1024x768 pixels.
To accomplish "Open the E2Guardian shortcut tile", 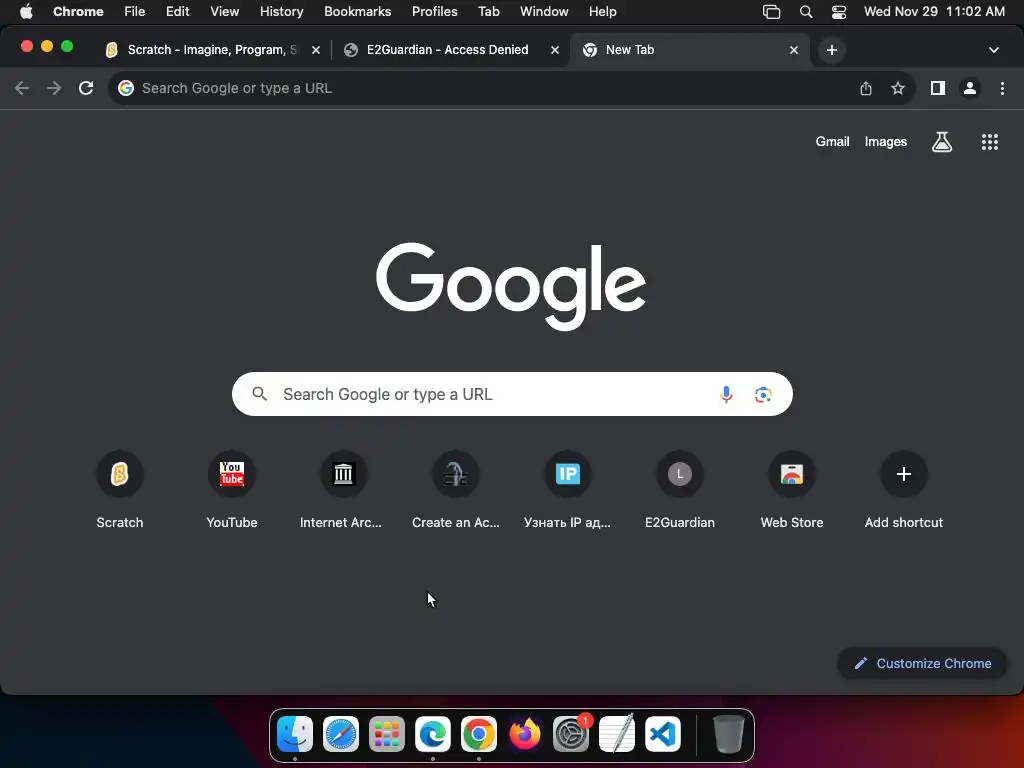I will (x=680, y=490).
